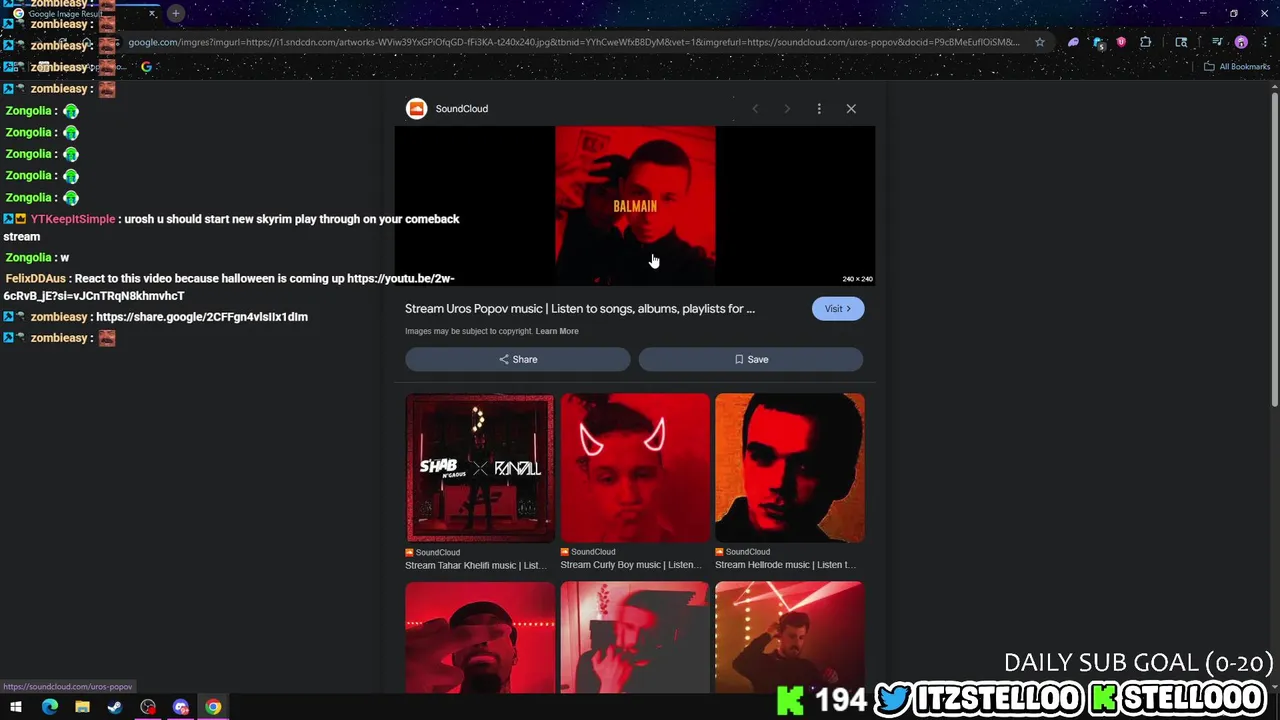Viewport: 1280px width, 720px height.
Task: Open a new Chrome tab with plus
Action: 175,13
